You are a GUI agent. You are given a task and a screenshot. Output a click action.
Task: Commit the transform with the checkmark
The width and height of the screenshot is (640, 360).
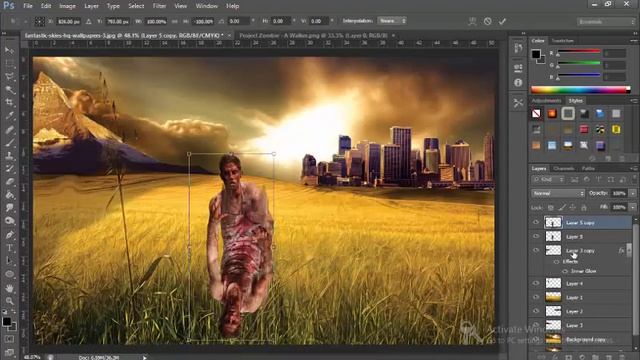tap(502, 21)
